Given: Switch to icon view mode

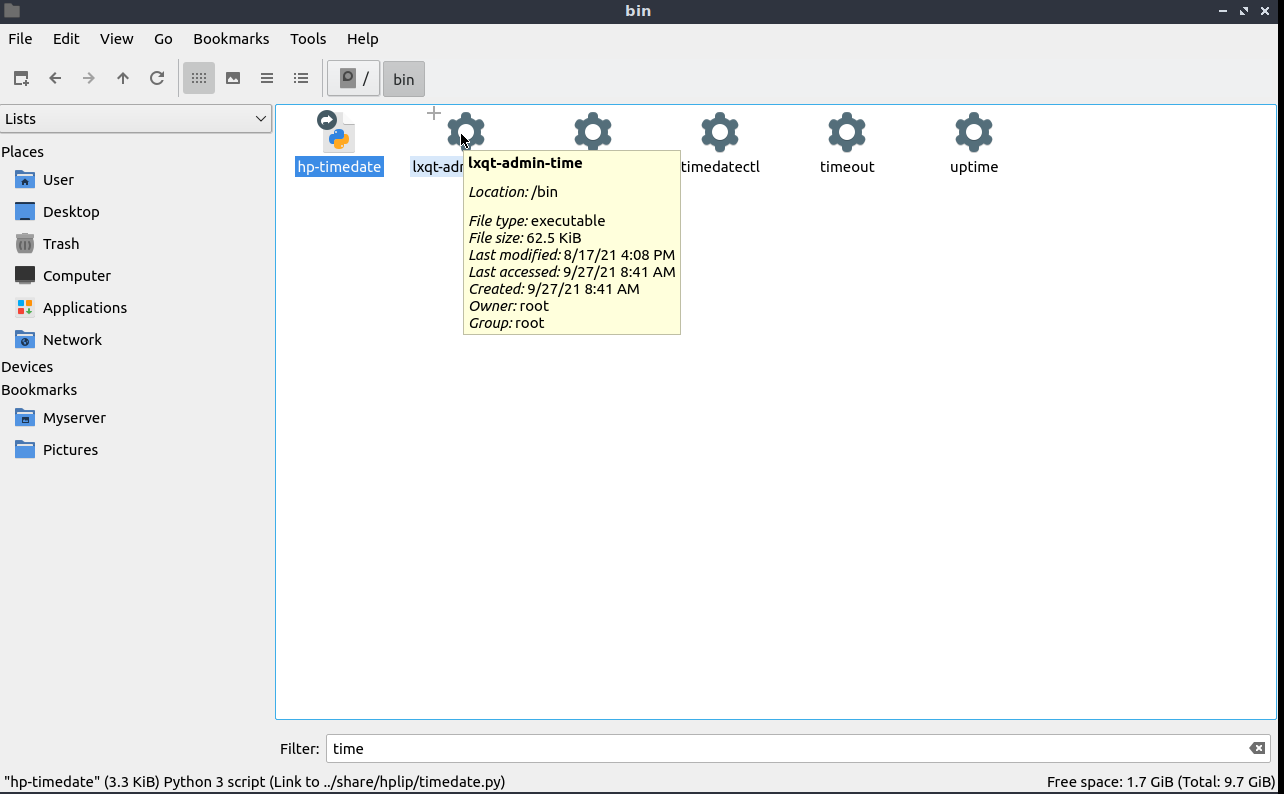Looking at the screenshot, I should tap(199, 78).
